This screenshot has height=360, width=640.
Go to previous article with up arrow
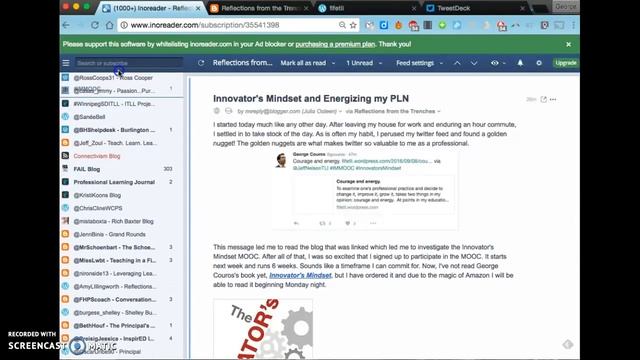pos(457,63)
